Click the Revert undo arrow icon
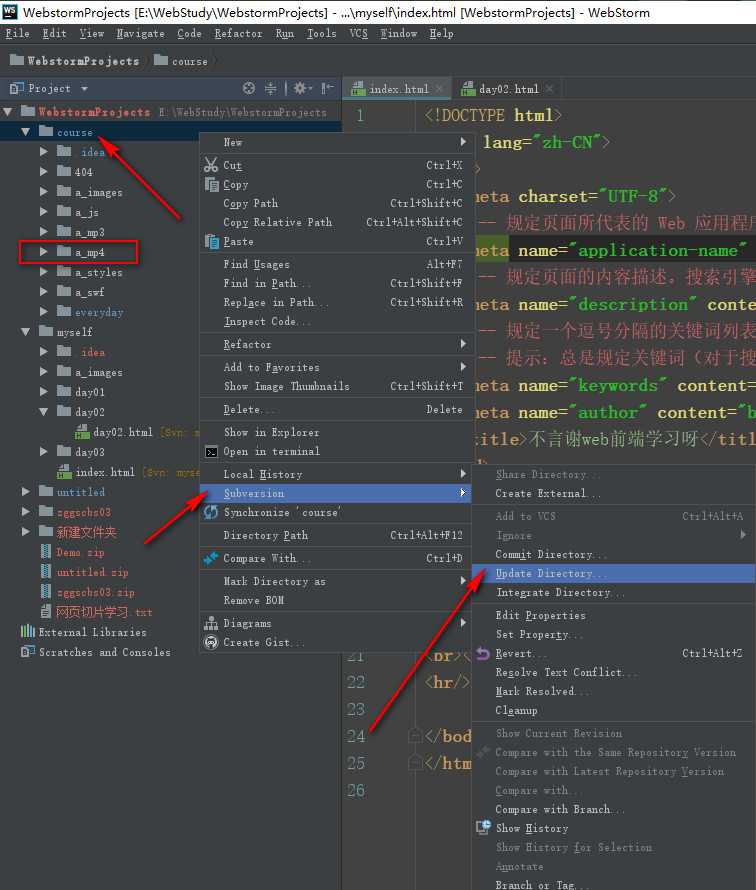The width and height of the screenshot is (756, 890). click(x=483, y=653)
